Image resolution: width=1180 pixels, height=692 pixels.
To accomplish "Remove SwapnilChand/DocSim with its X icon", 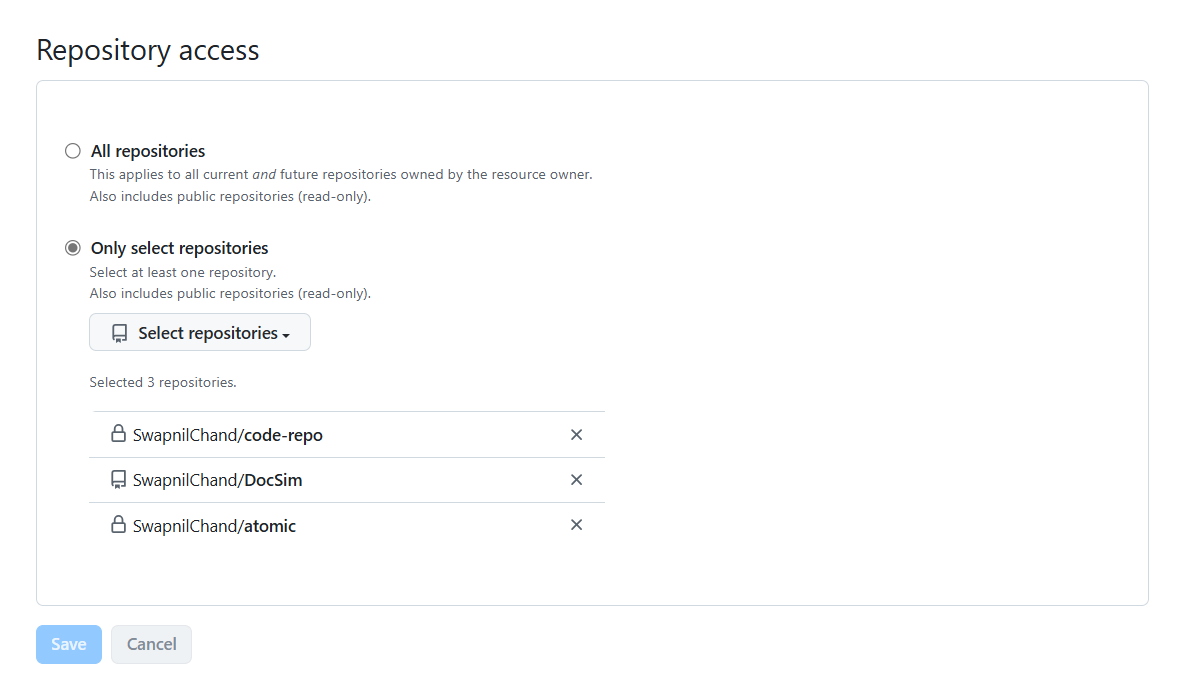I will click(x=577, y=479).
